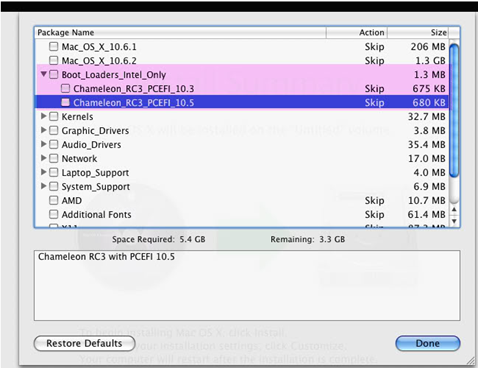The image size is (478, 368).
Task: Click the Size column header
Action: 418,33
